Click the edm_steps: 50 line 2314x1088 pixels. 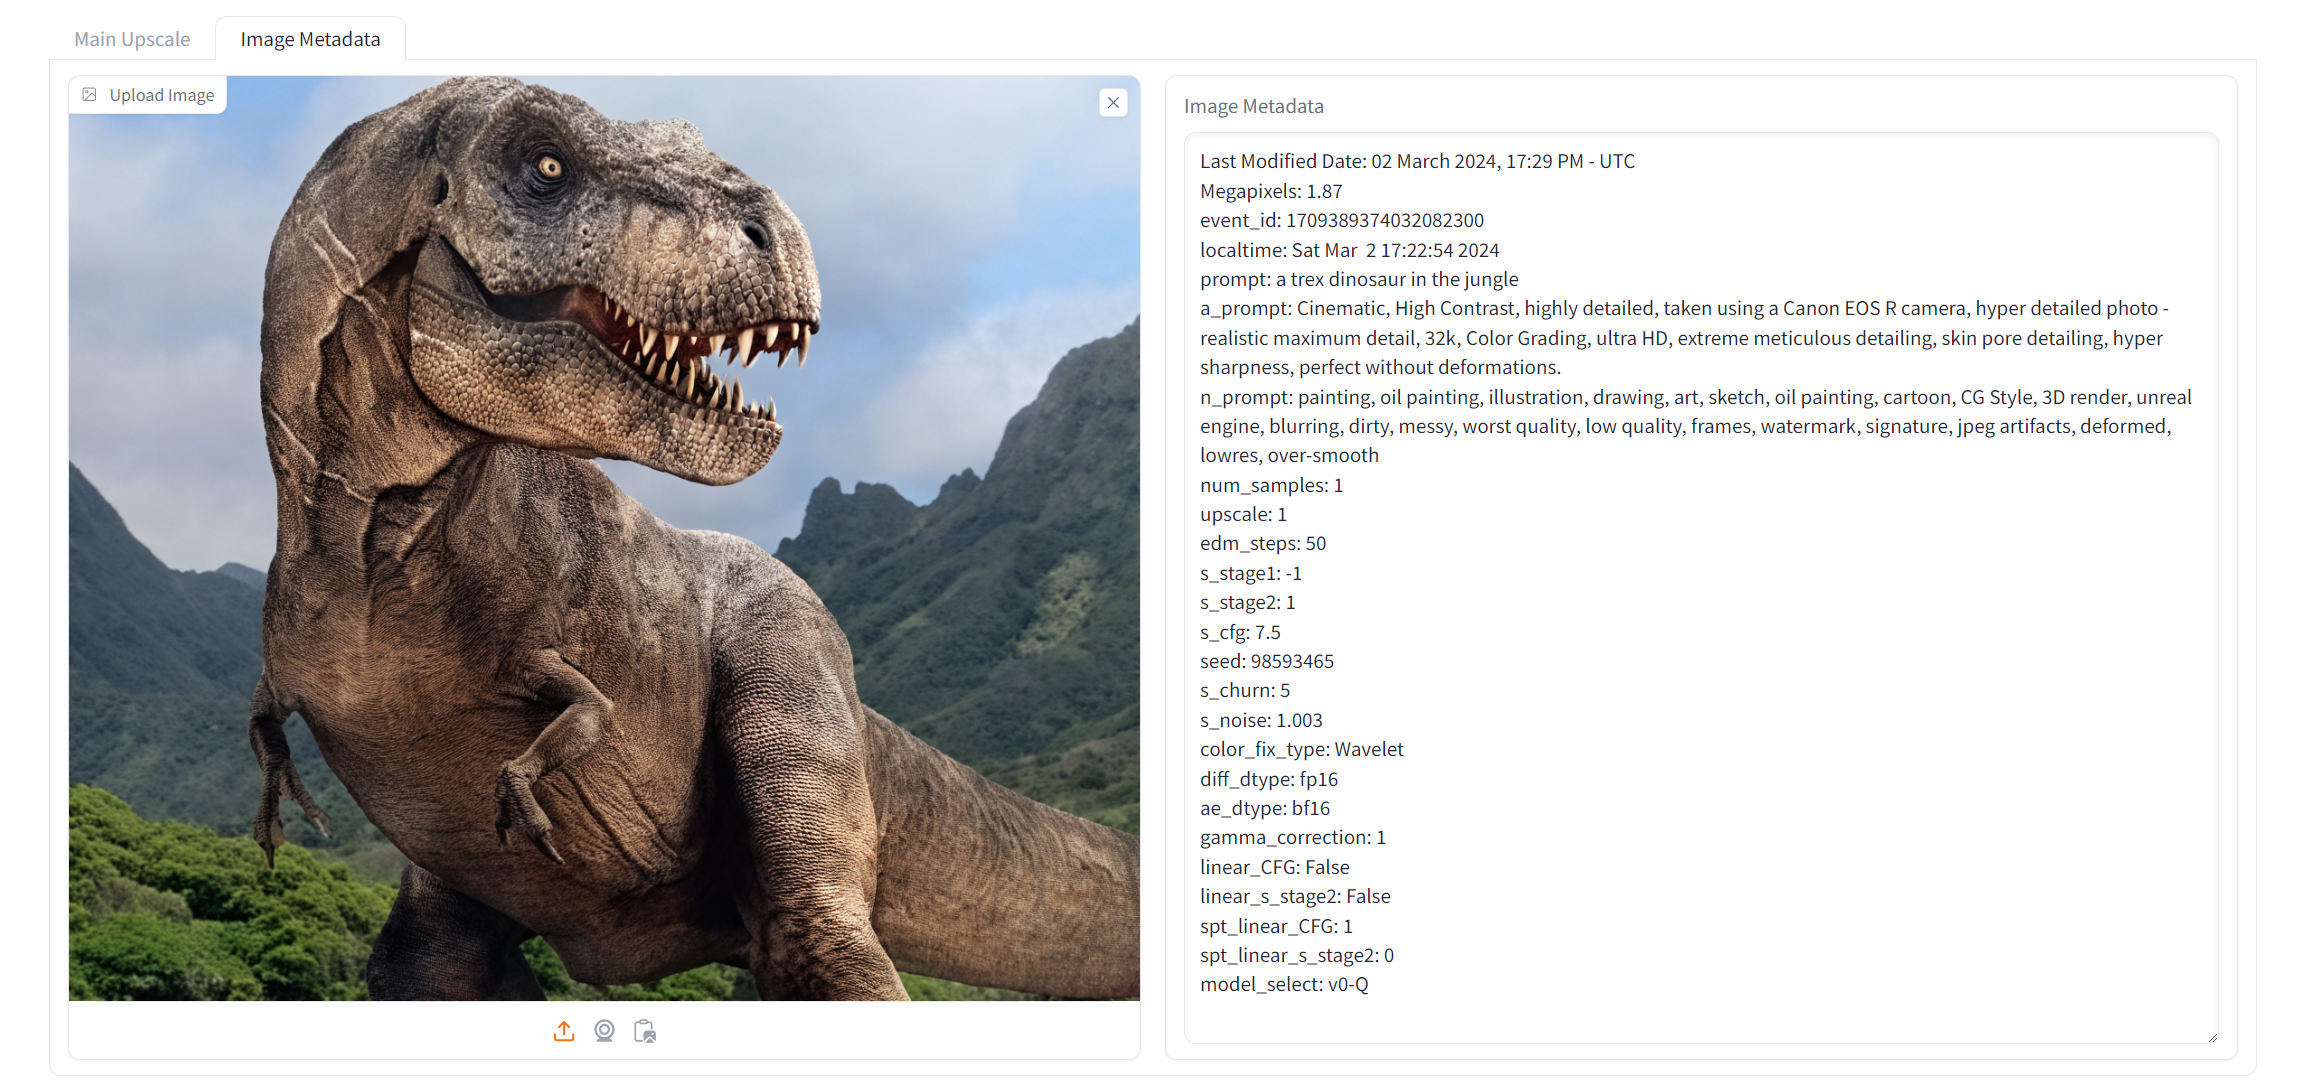(1263, 543)
